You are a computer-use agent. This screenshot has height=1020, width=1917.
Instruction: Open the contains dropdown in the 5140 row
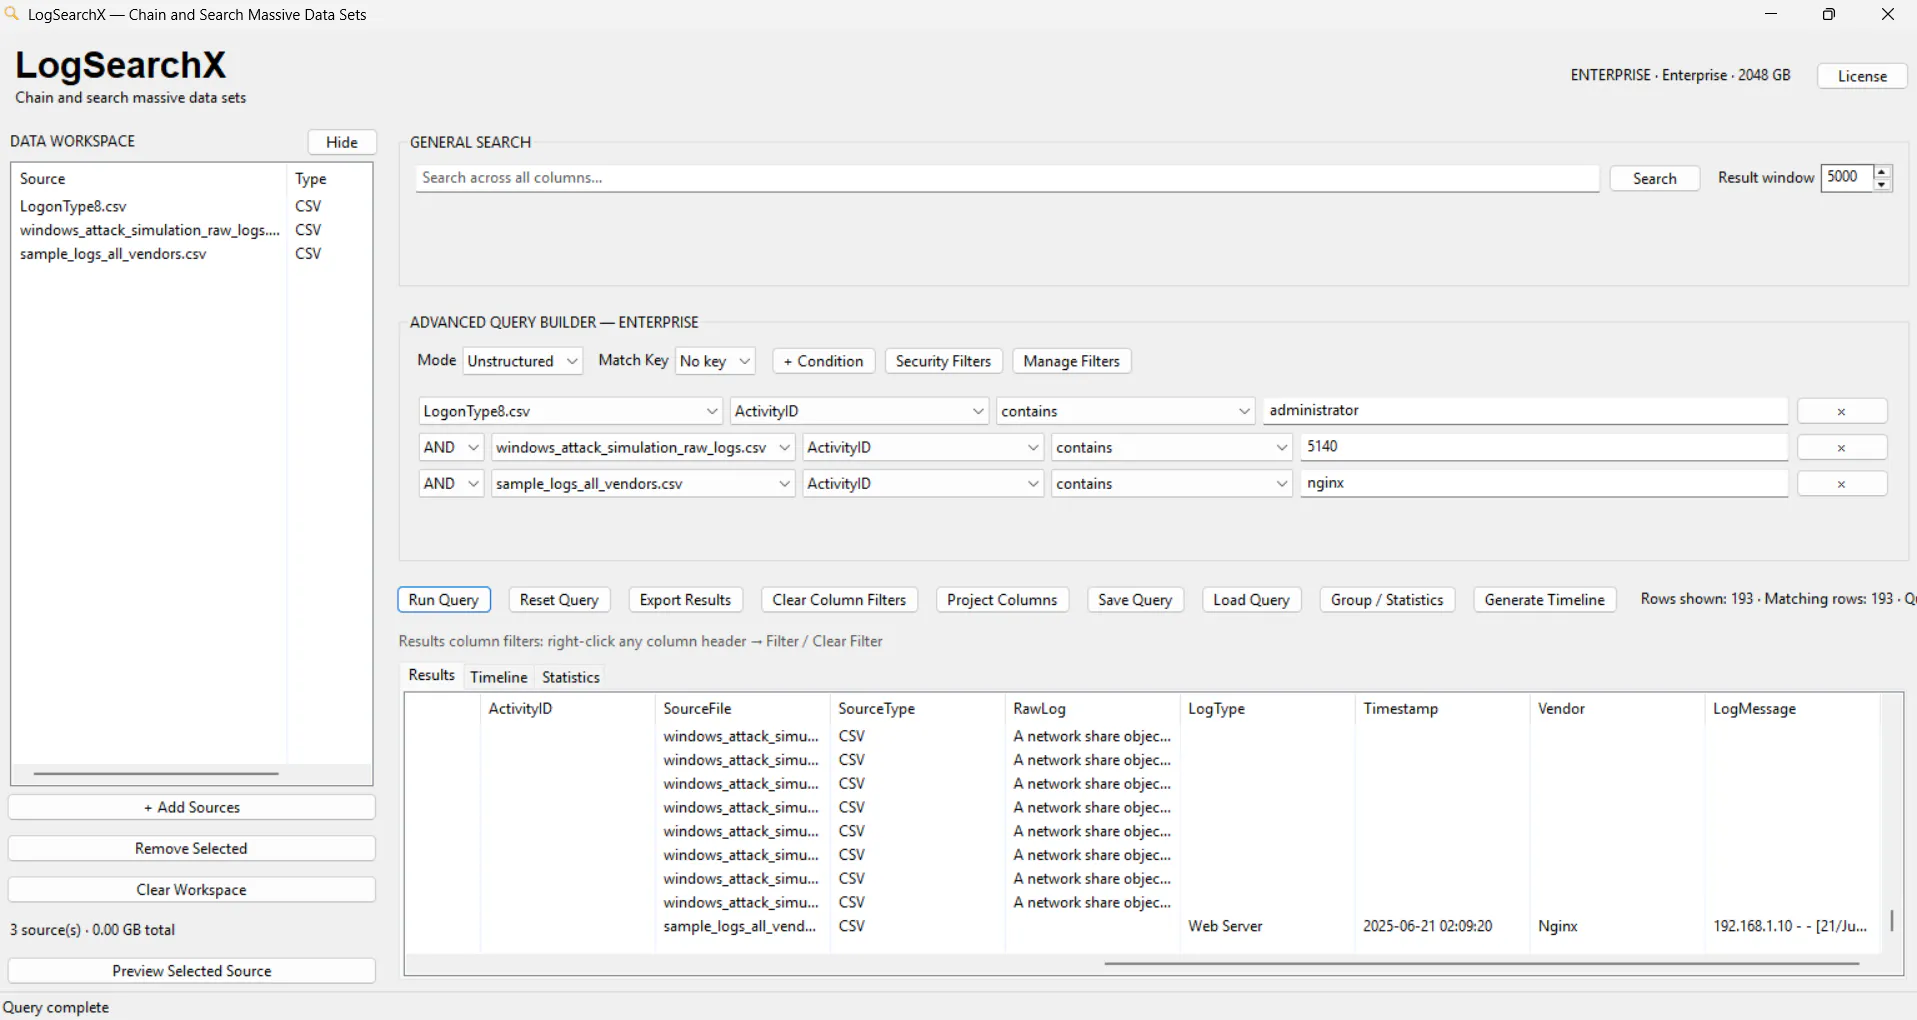click(1171, 447)
